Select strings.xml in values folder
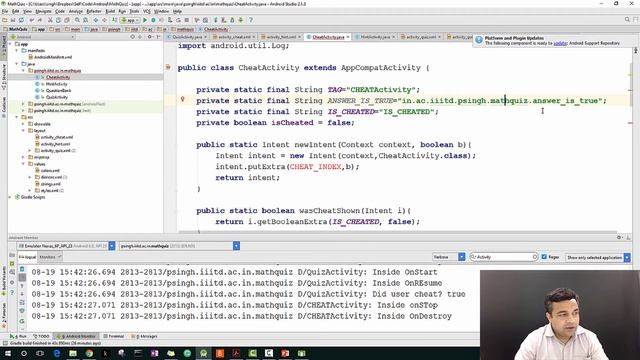This screenshot has width=640, height=360. tap(50, 184)
